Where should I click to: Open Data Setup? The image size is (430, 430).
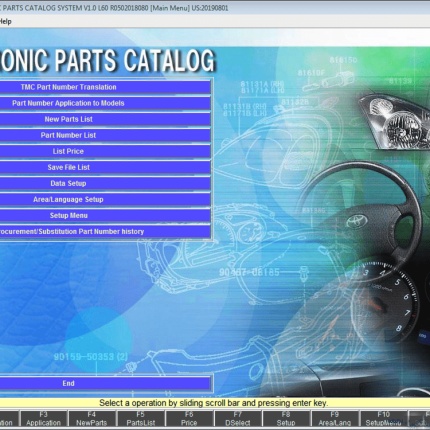coord(105,183)
